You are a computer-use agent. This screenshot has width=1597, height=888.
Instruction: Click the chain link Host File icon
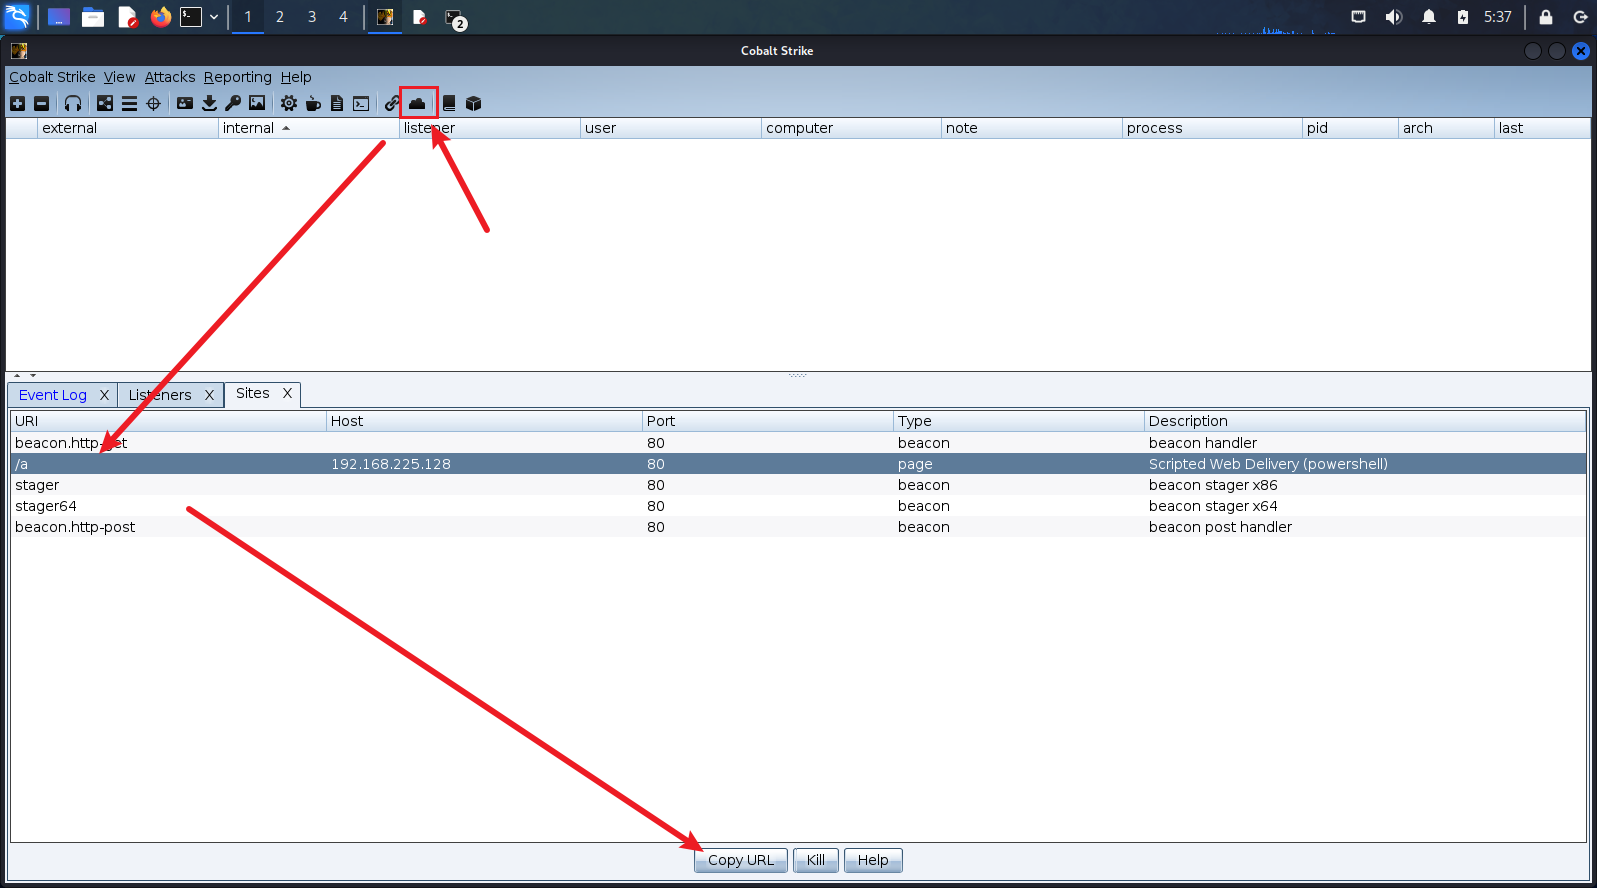pos(393,103)
